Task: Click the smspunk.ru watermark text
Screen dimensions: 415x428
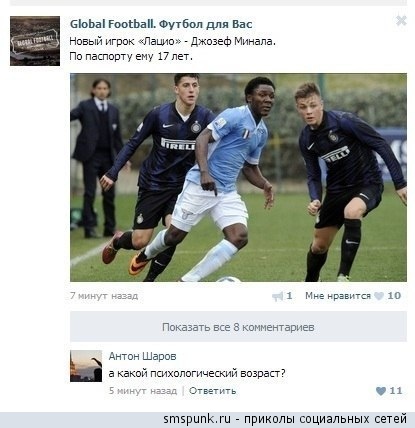Action: pyautogui.click(x=285, y=419)
